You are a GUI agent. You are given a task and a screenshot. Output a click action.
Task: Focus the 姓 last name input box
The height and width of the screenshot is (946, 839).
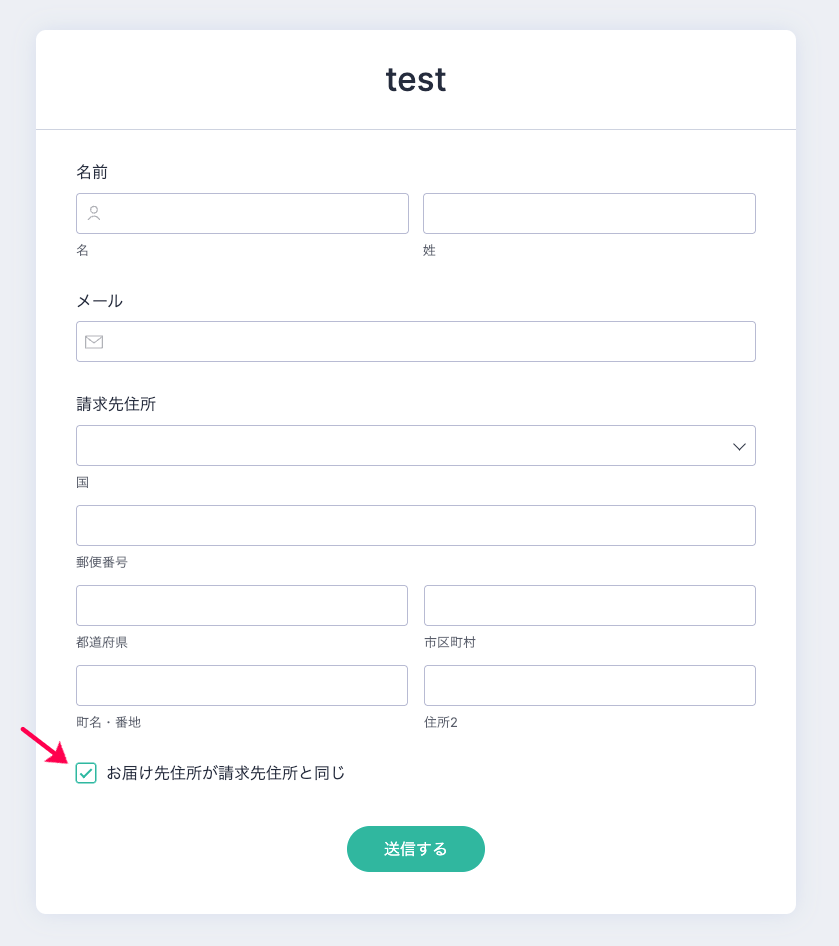589,213
